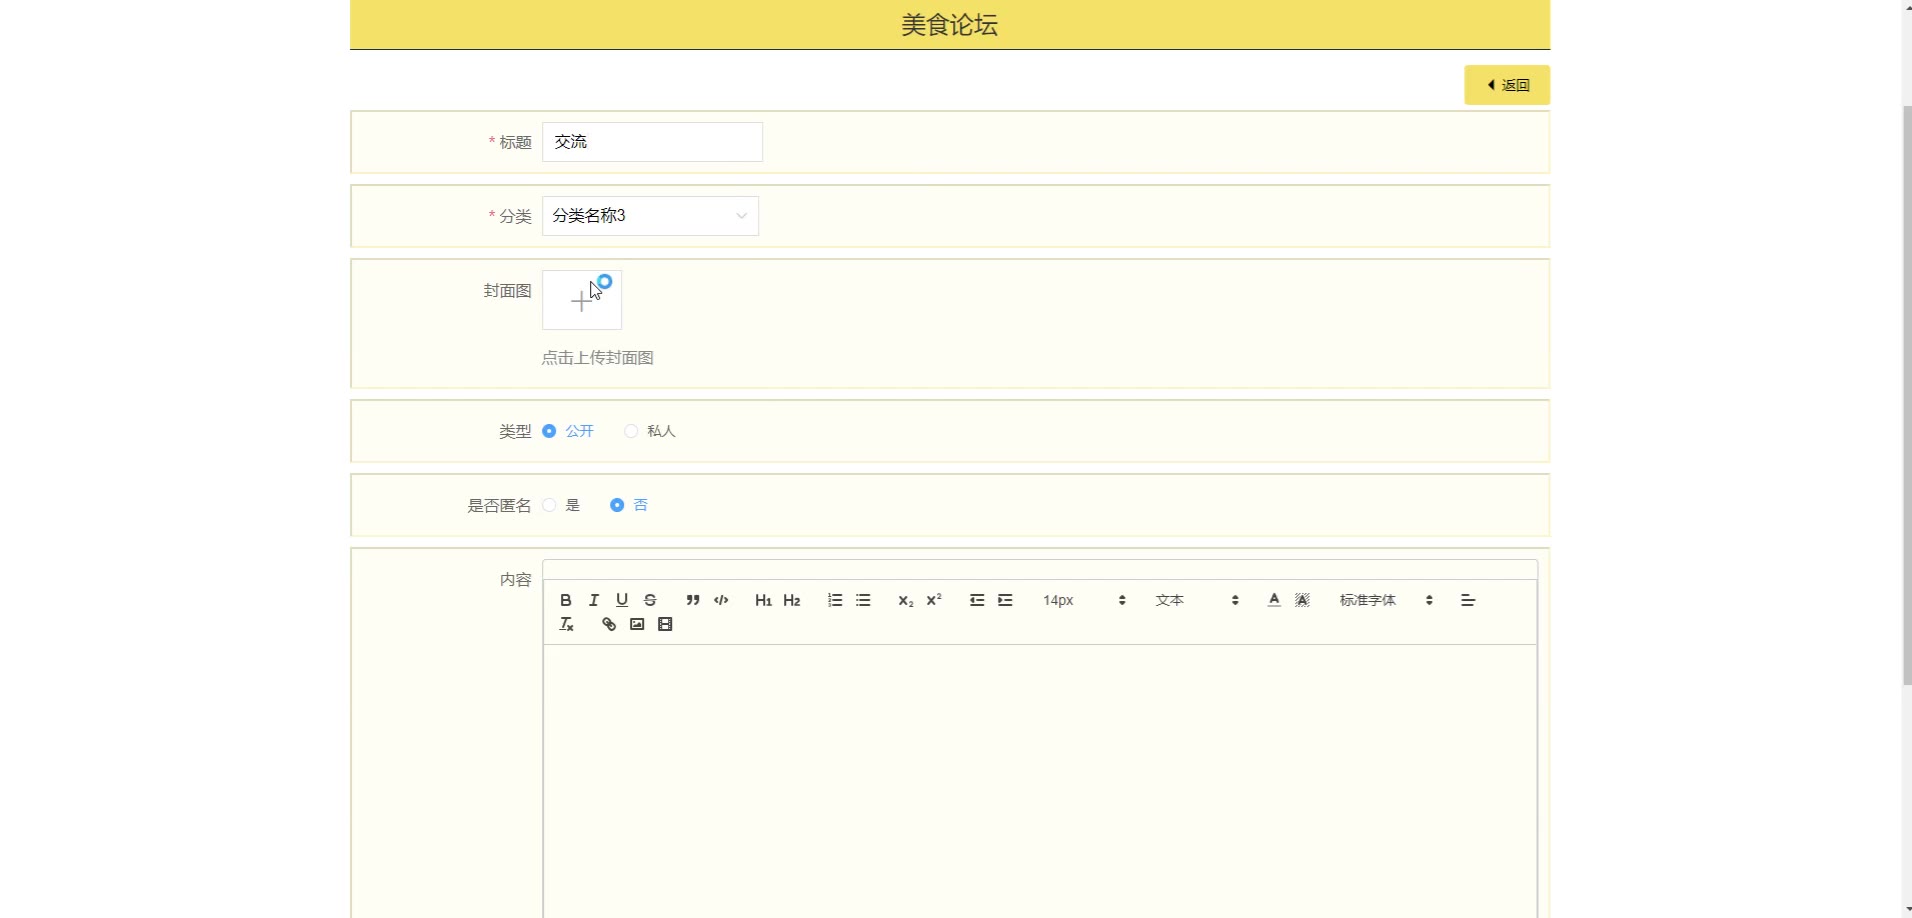Viewport: 1912px width, 918px height.
Task: Select the 私人 type radio button
Action: [631, 431]
